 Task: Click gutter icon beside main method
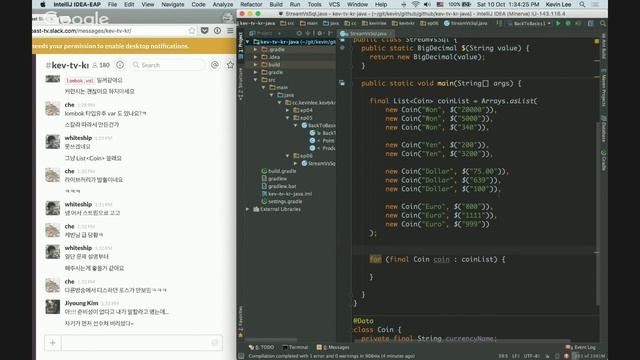342,83
